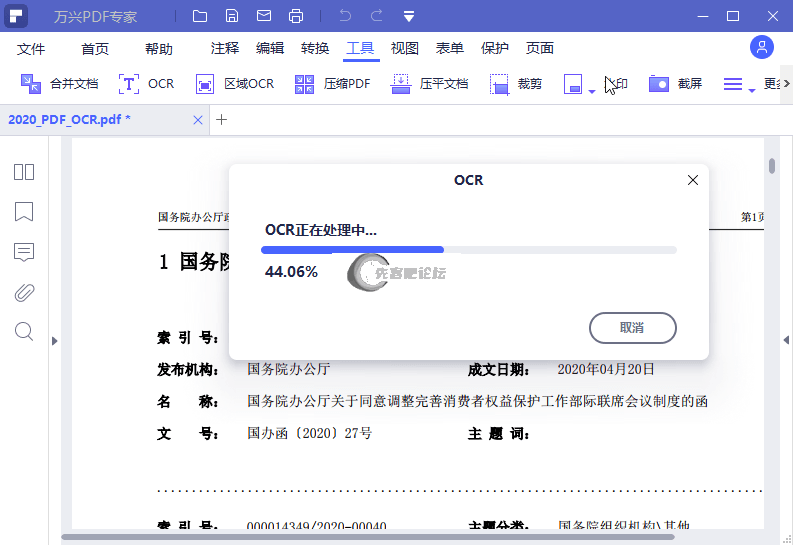Open the attachments paperclip panel
Viewport: 793px width, 545px height.
[x=24, y=292]
